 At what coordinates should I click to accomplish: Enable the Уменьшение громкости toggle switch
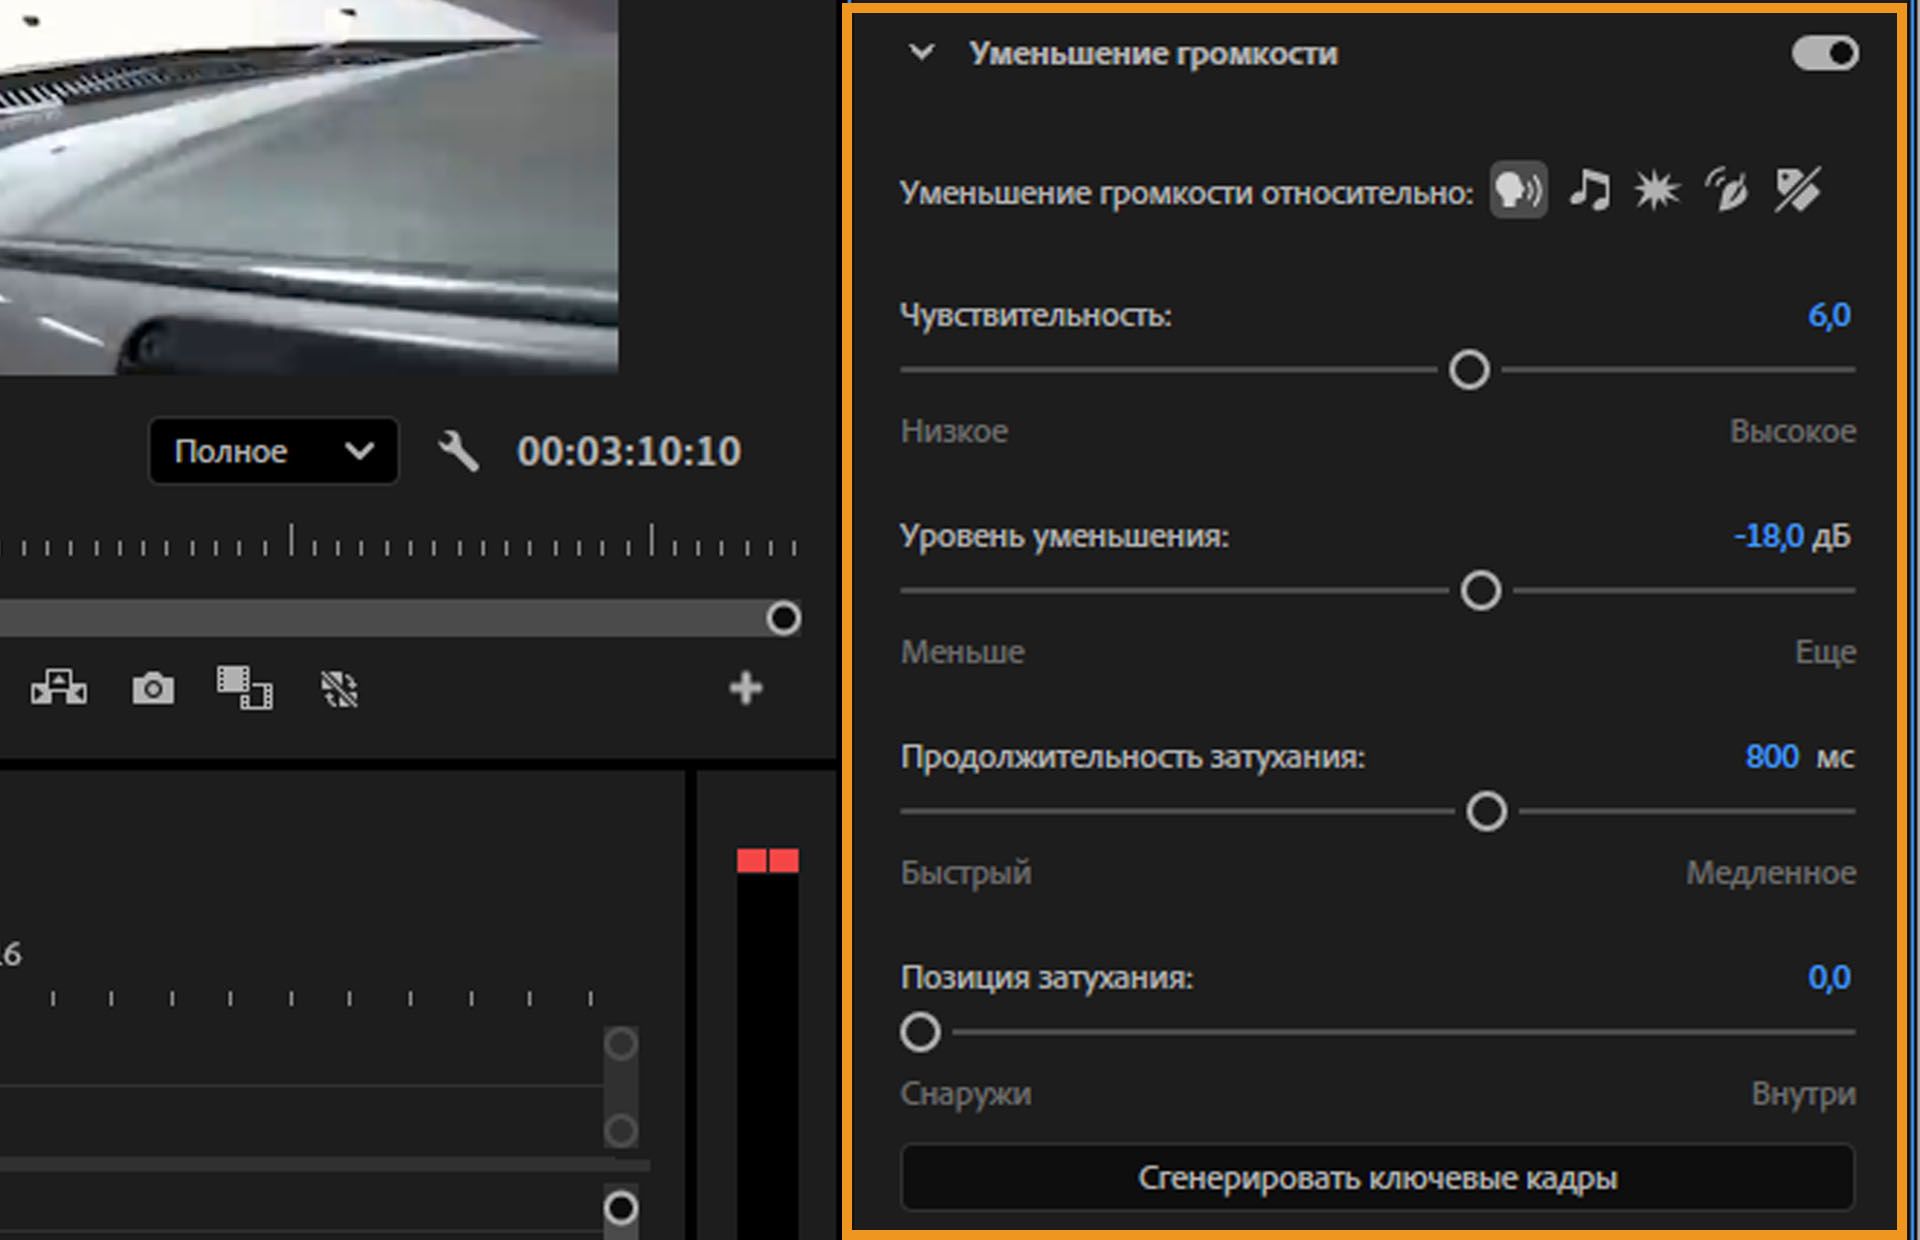pyautogui.click(x=1825, y=53)
